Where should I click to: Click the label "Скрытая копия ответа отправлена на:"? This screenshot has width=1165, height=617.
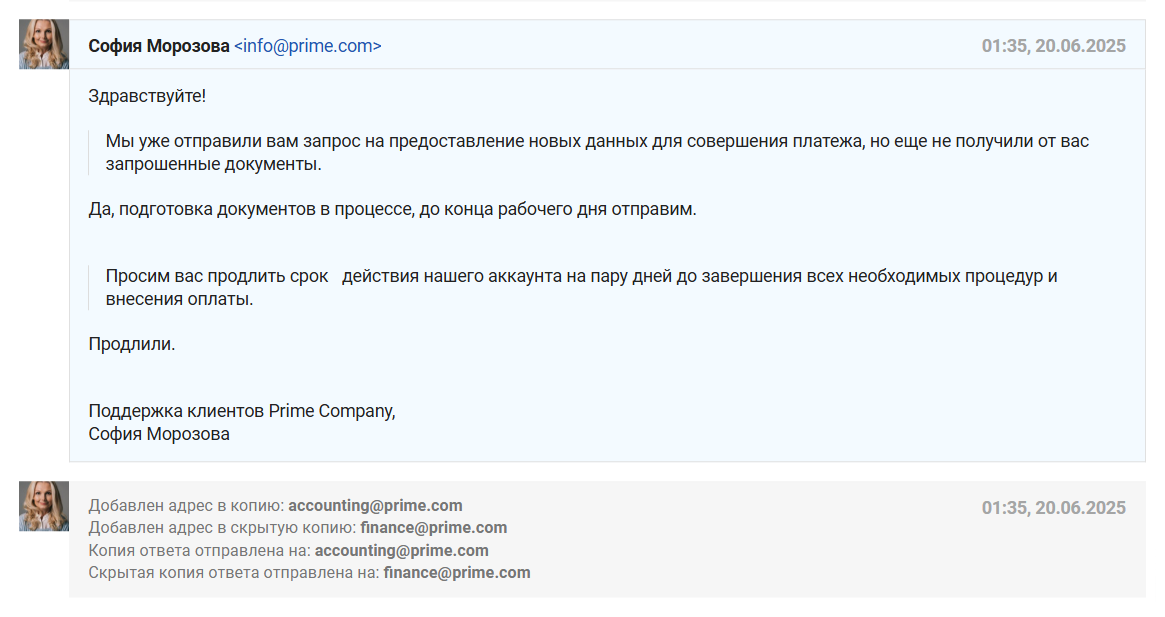click(x=233, y=573)
